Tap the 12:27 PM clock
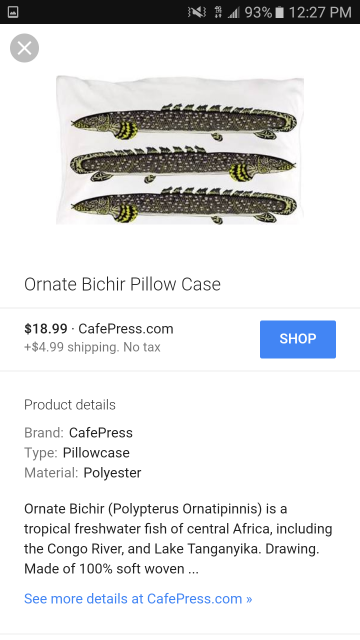Image resolution: width=360 pixels, height=640 pixels. (x=320, y=13)
